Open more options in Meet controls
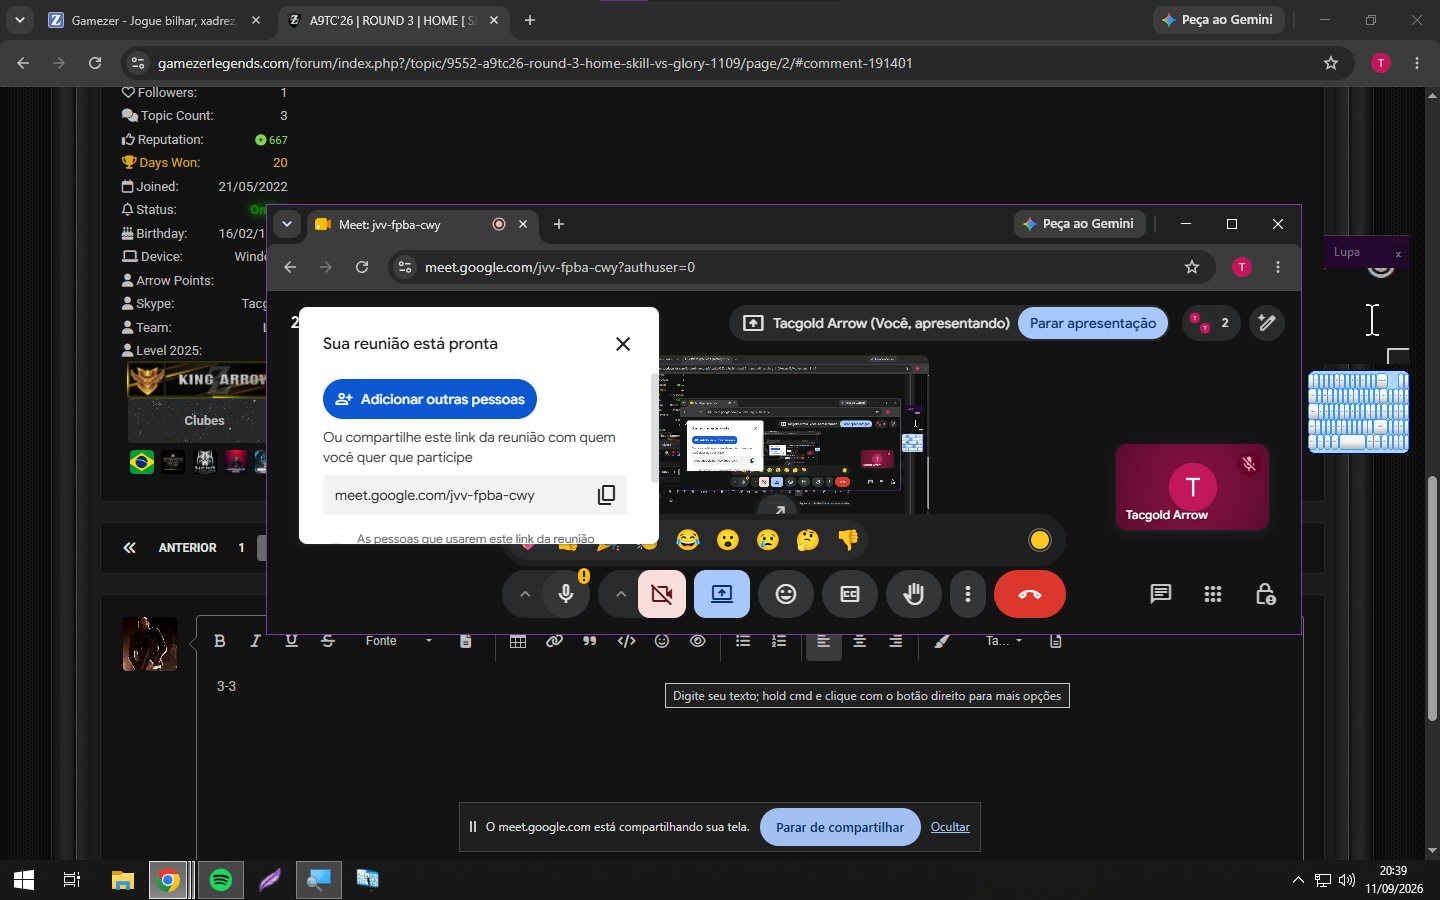 tap(968, 594)
